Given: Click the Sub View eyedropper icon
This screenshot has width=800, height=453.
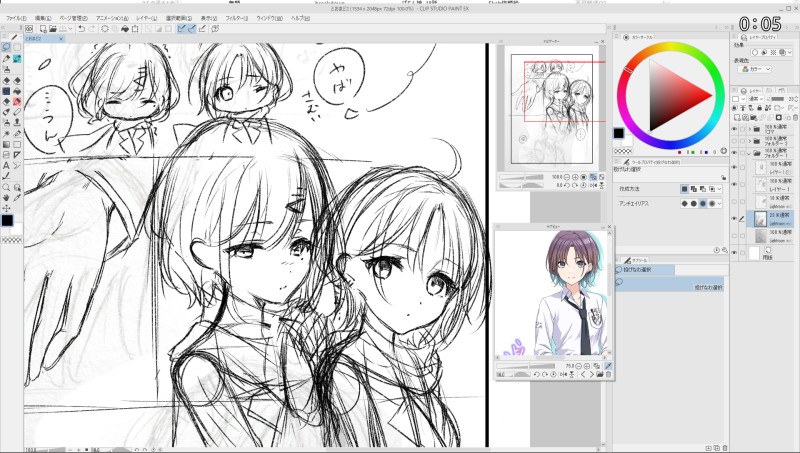Looking at the screenshot, I should tap(608, 366).
